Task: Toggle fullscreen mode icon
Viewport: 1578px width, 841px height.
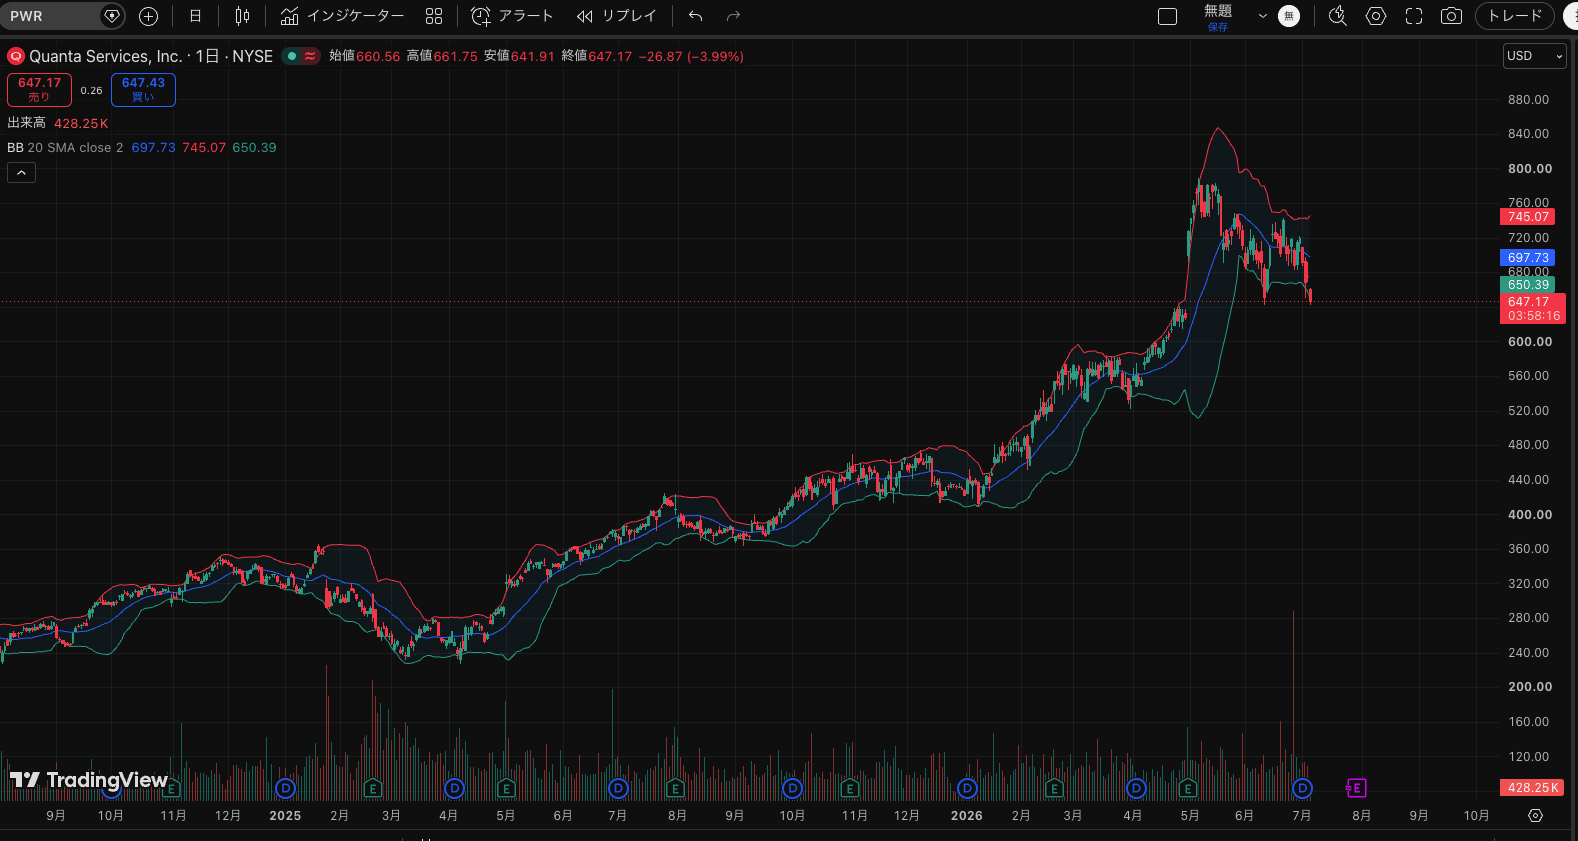Action: [x=1414, y=16]
